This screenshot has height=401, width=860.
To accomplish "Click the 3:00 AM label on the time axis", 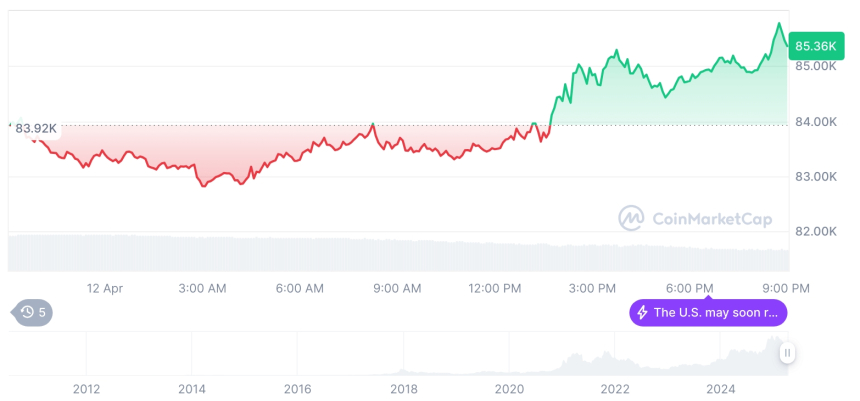I will pos(202,288).
